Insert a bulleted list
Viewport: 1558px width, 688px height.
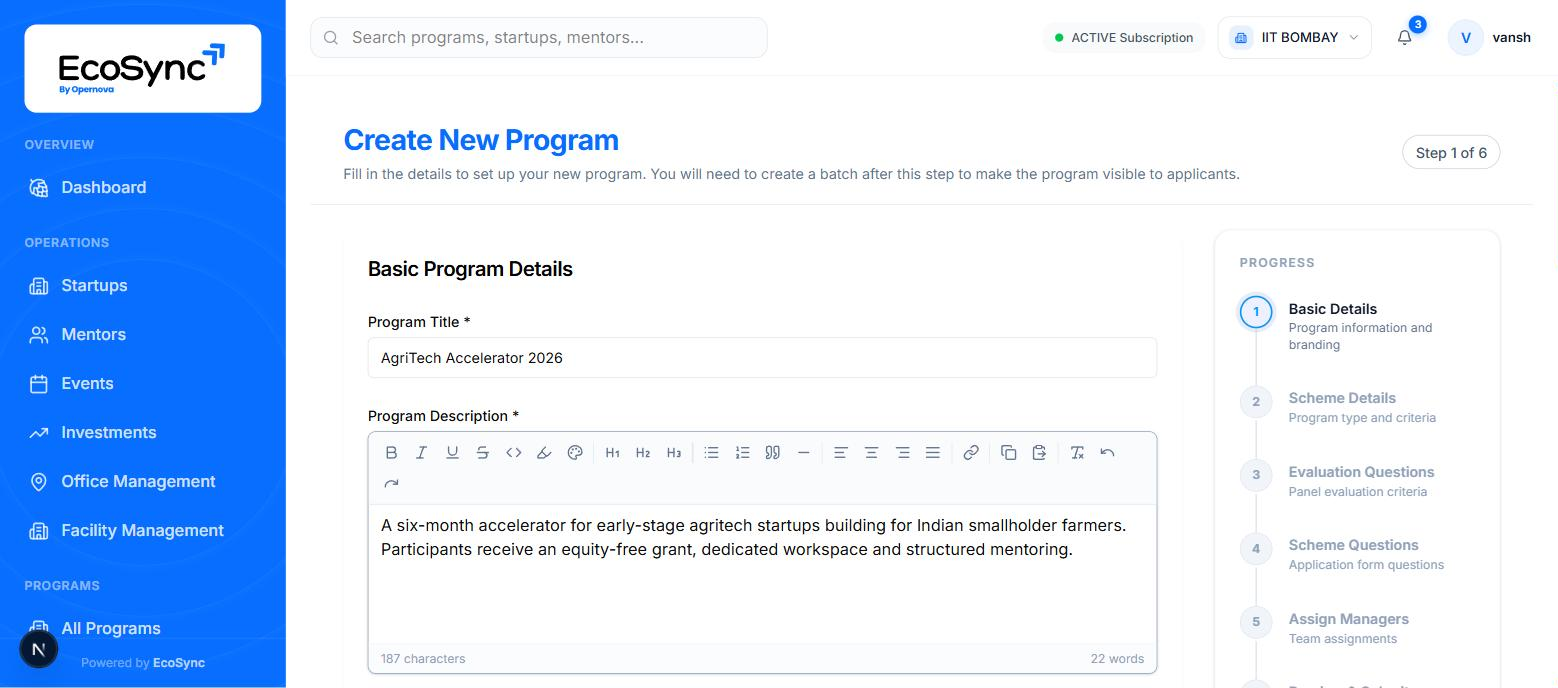(711, 453)
